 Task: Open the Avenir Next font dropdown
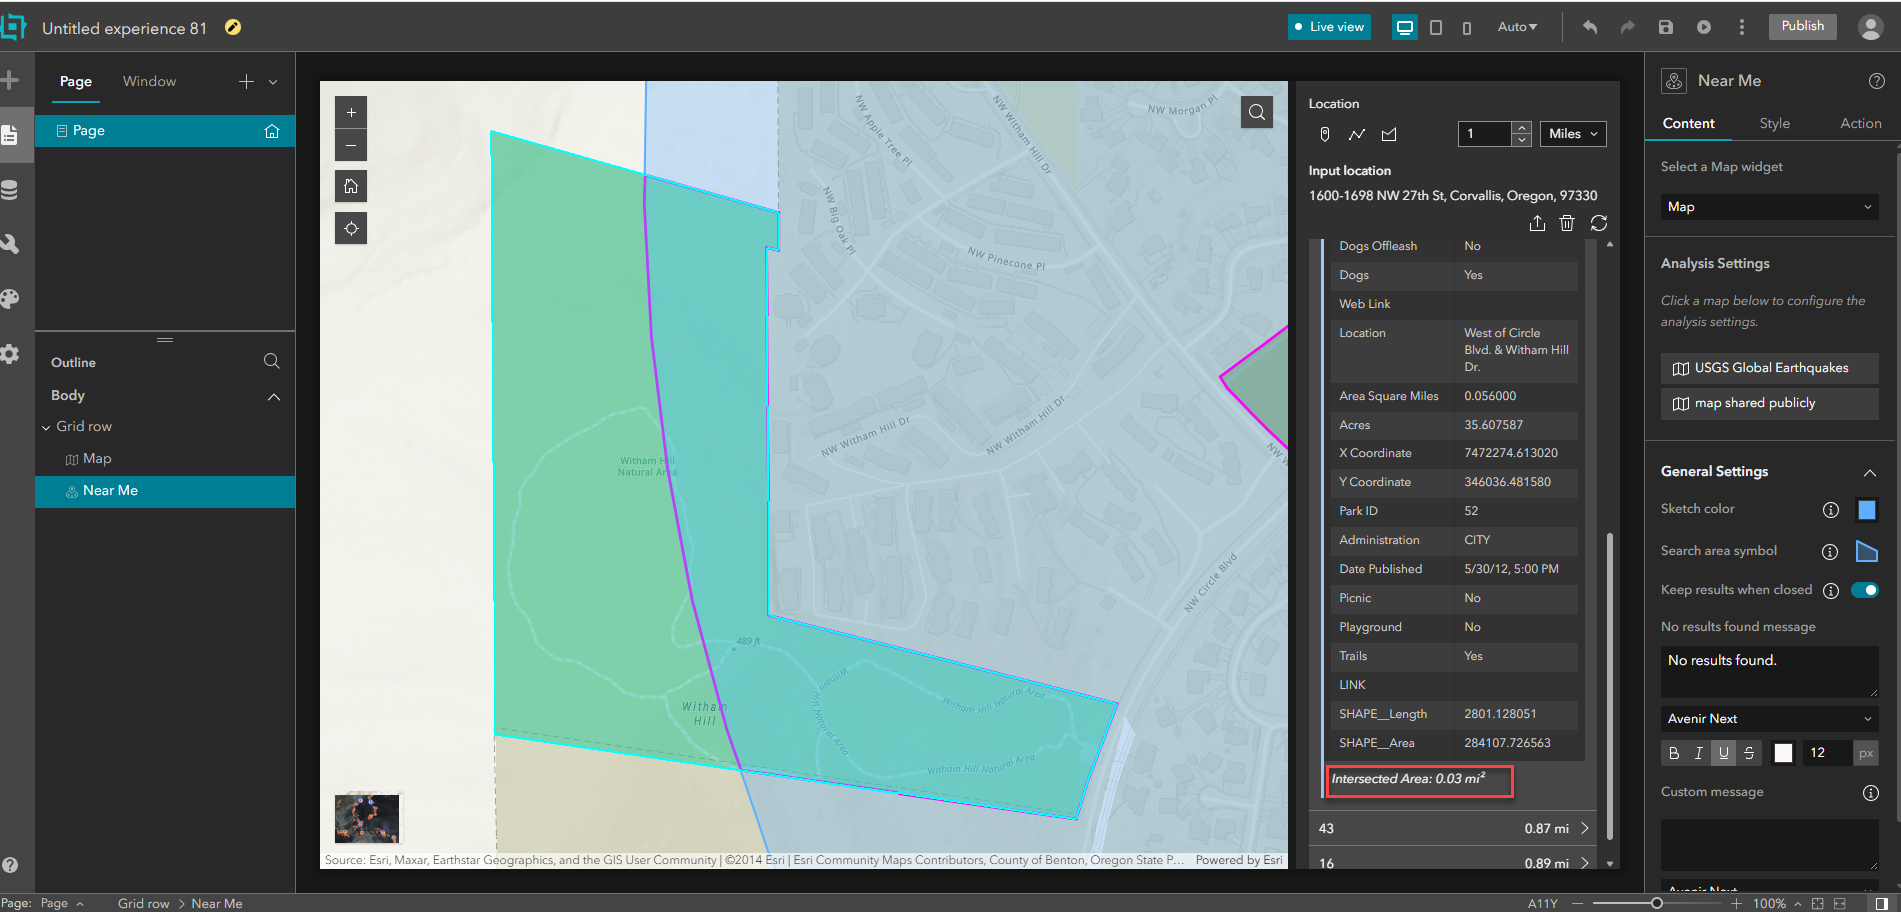tap(1769, 718)
